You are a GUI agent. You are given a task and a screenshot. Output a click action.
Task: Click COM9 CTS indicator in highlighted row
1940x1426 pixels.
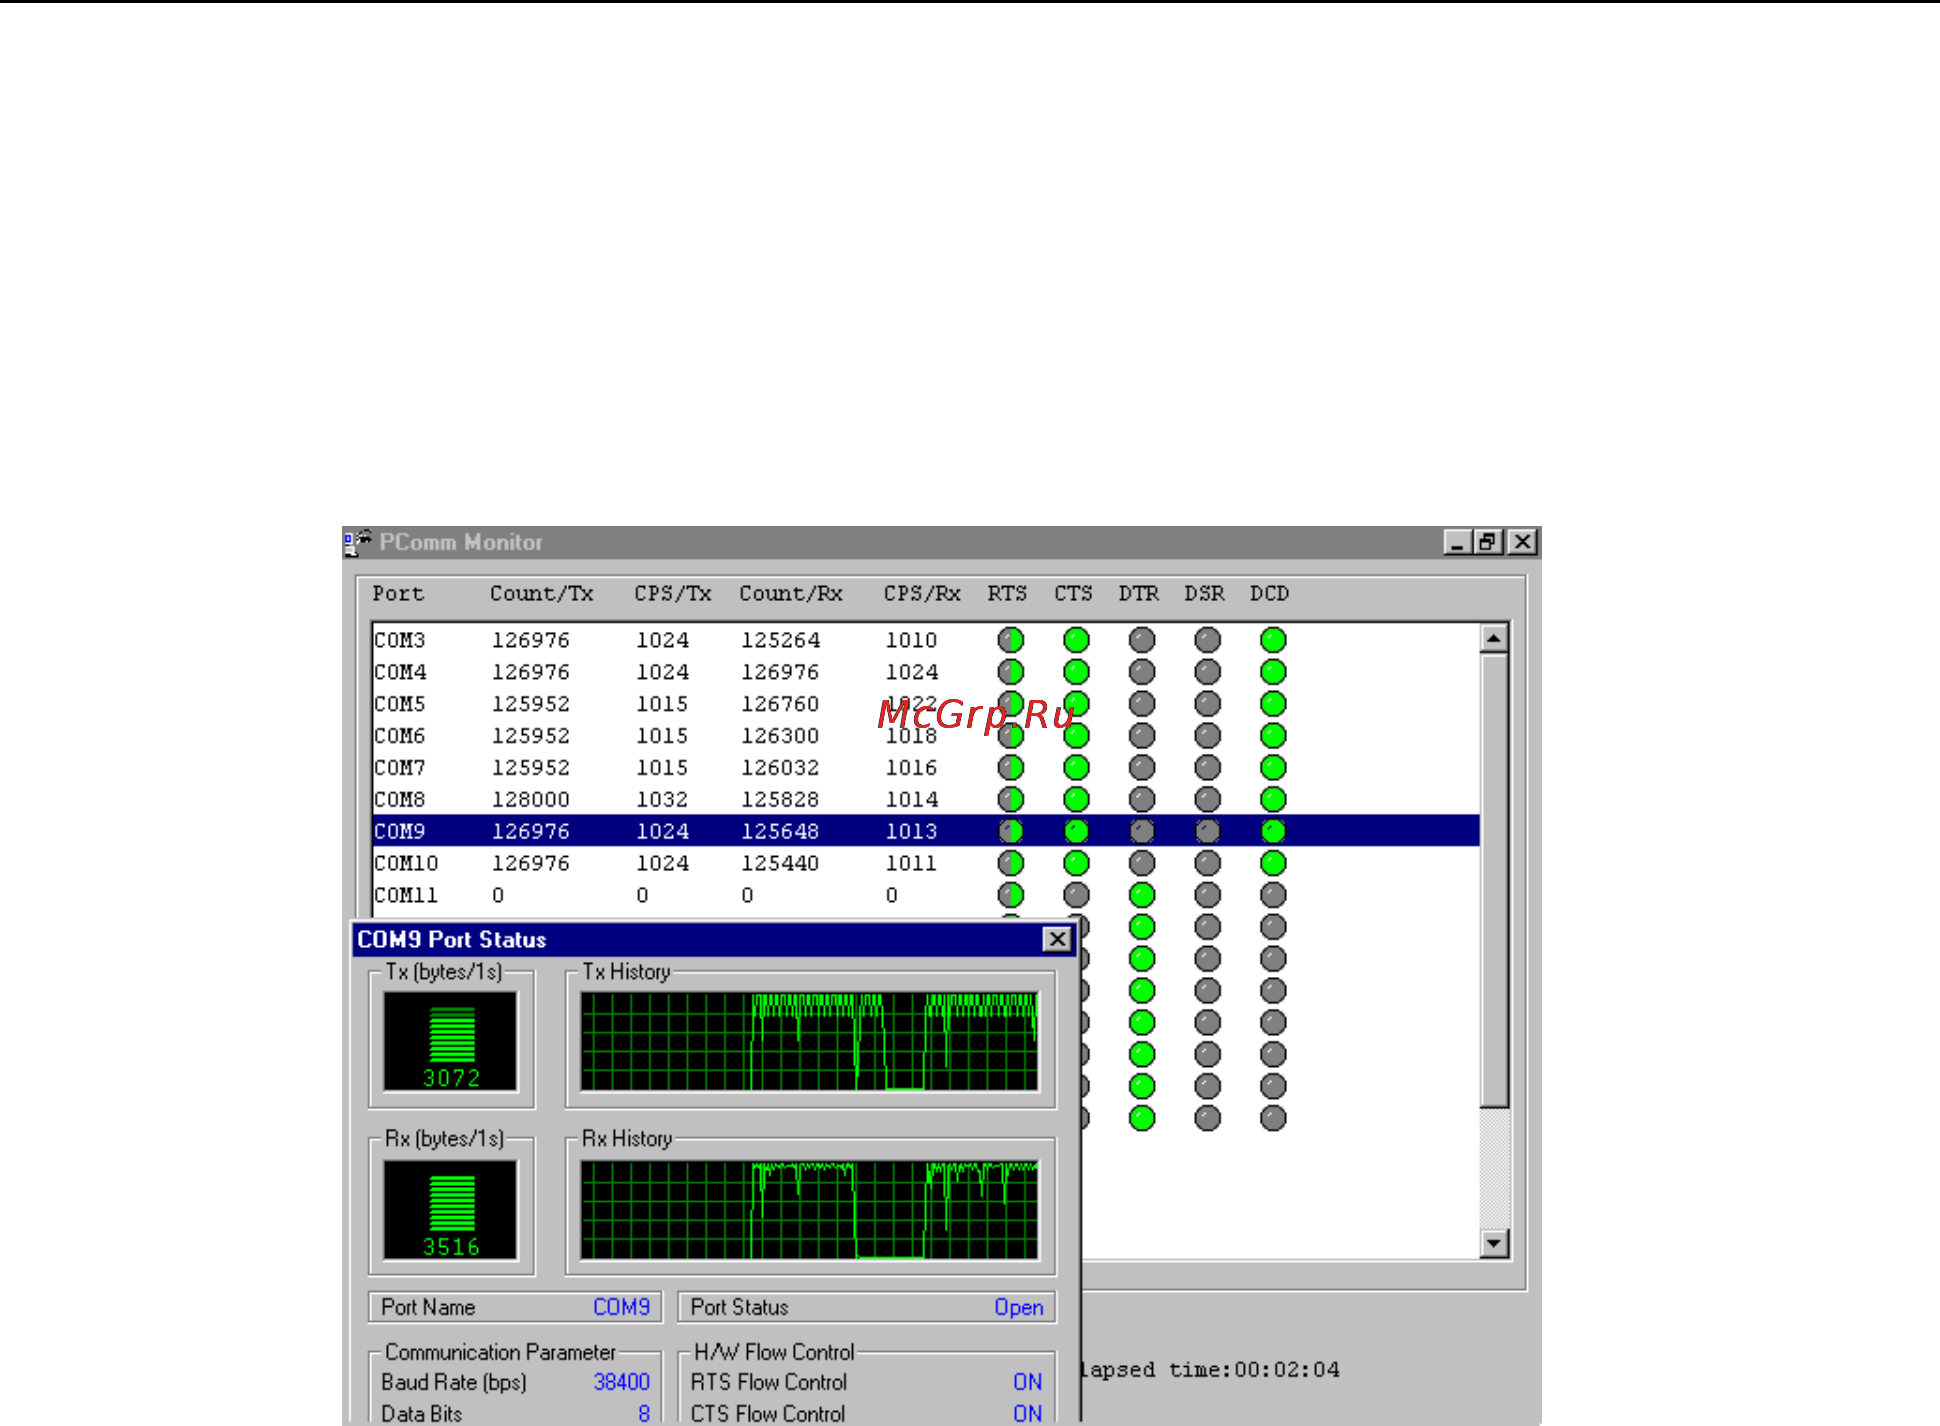[1076, 831]
